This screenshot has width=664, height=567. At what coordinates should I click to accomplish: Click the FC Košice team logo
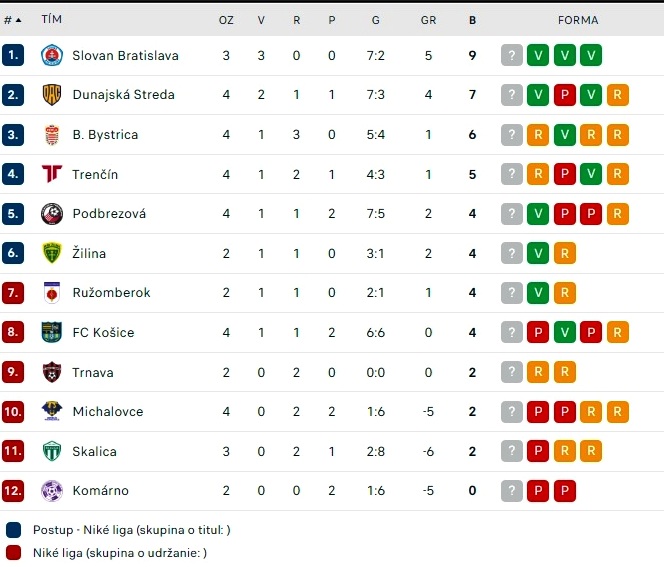[x=52, y=332]
